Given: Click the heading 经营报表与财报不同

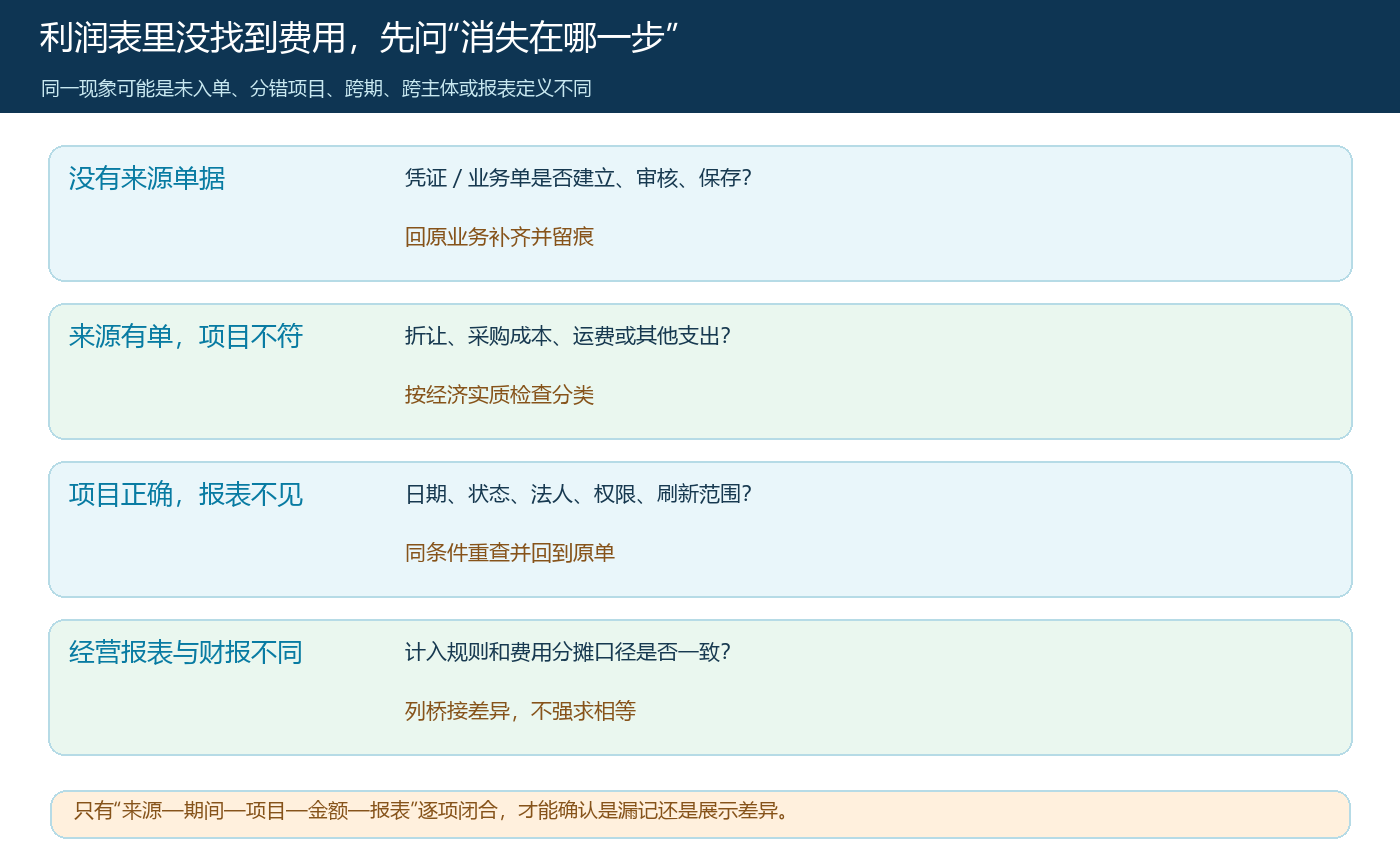Looking at the screenshot, I should pos(186,653).
